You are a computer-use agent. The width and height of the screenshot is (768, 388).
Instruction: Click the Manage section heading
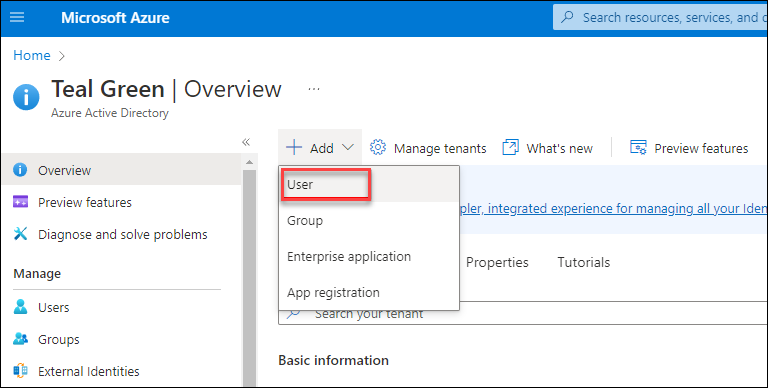(x=37, y=273)
